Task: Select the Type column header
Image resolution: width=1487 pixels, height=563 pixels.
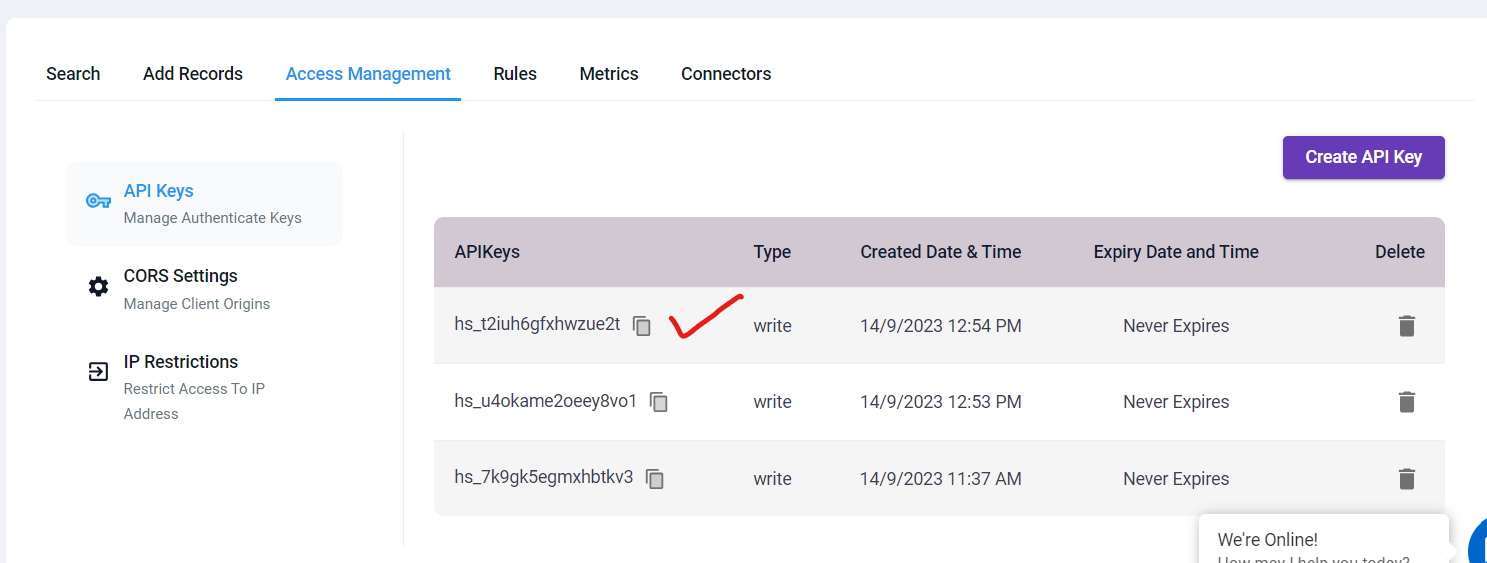Action: (x=772, y=252)
